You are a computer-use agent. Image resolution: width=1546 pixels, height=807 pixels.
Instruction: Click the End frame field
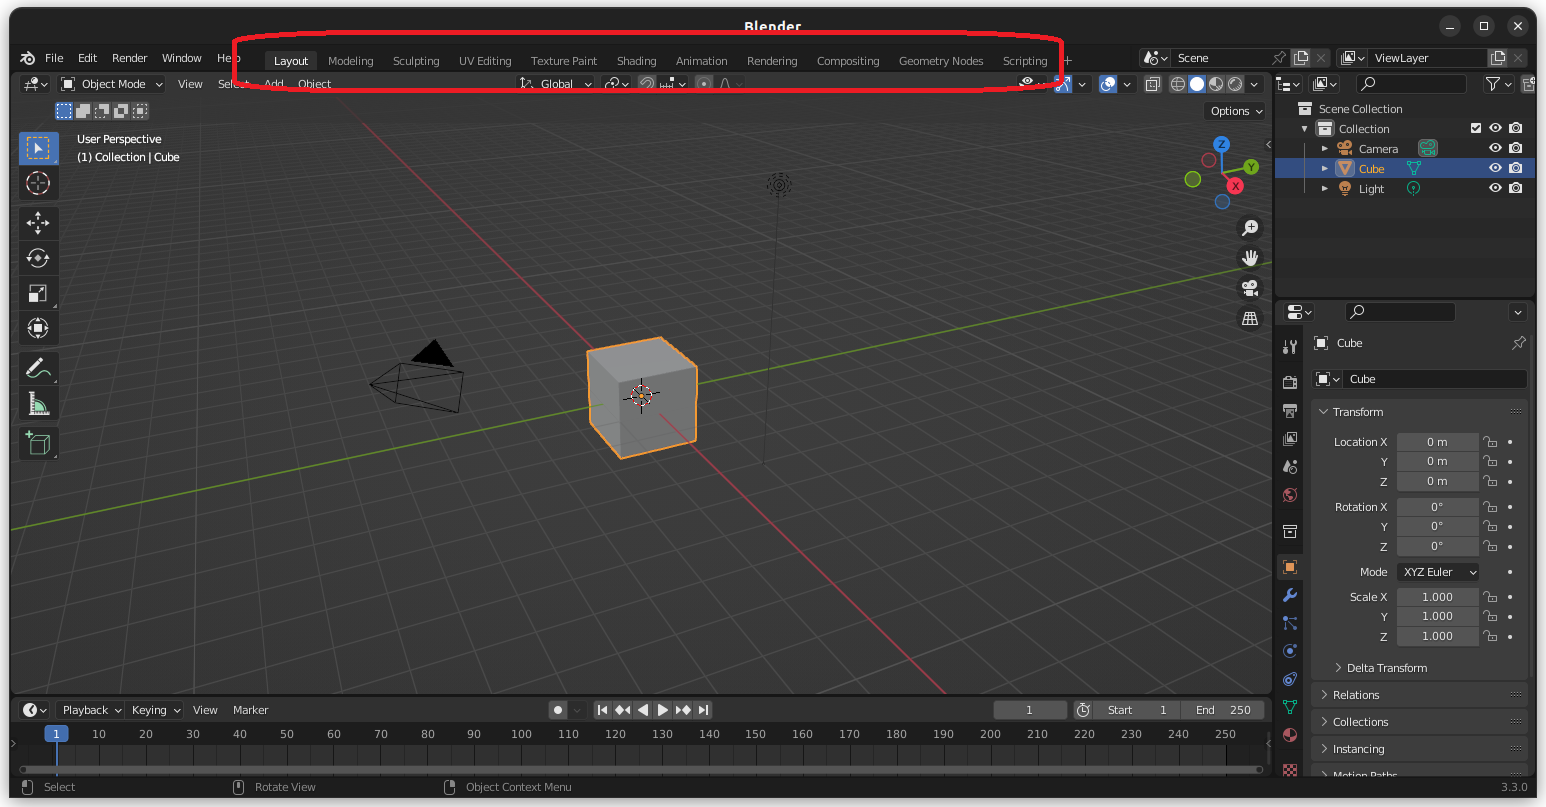(1222, 710)
